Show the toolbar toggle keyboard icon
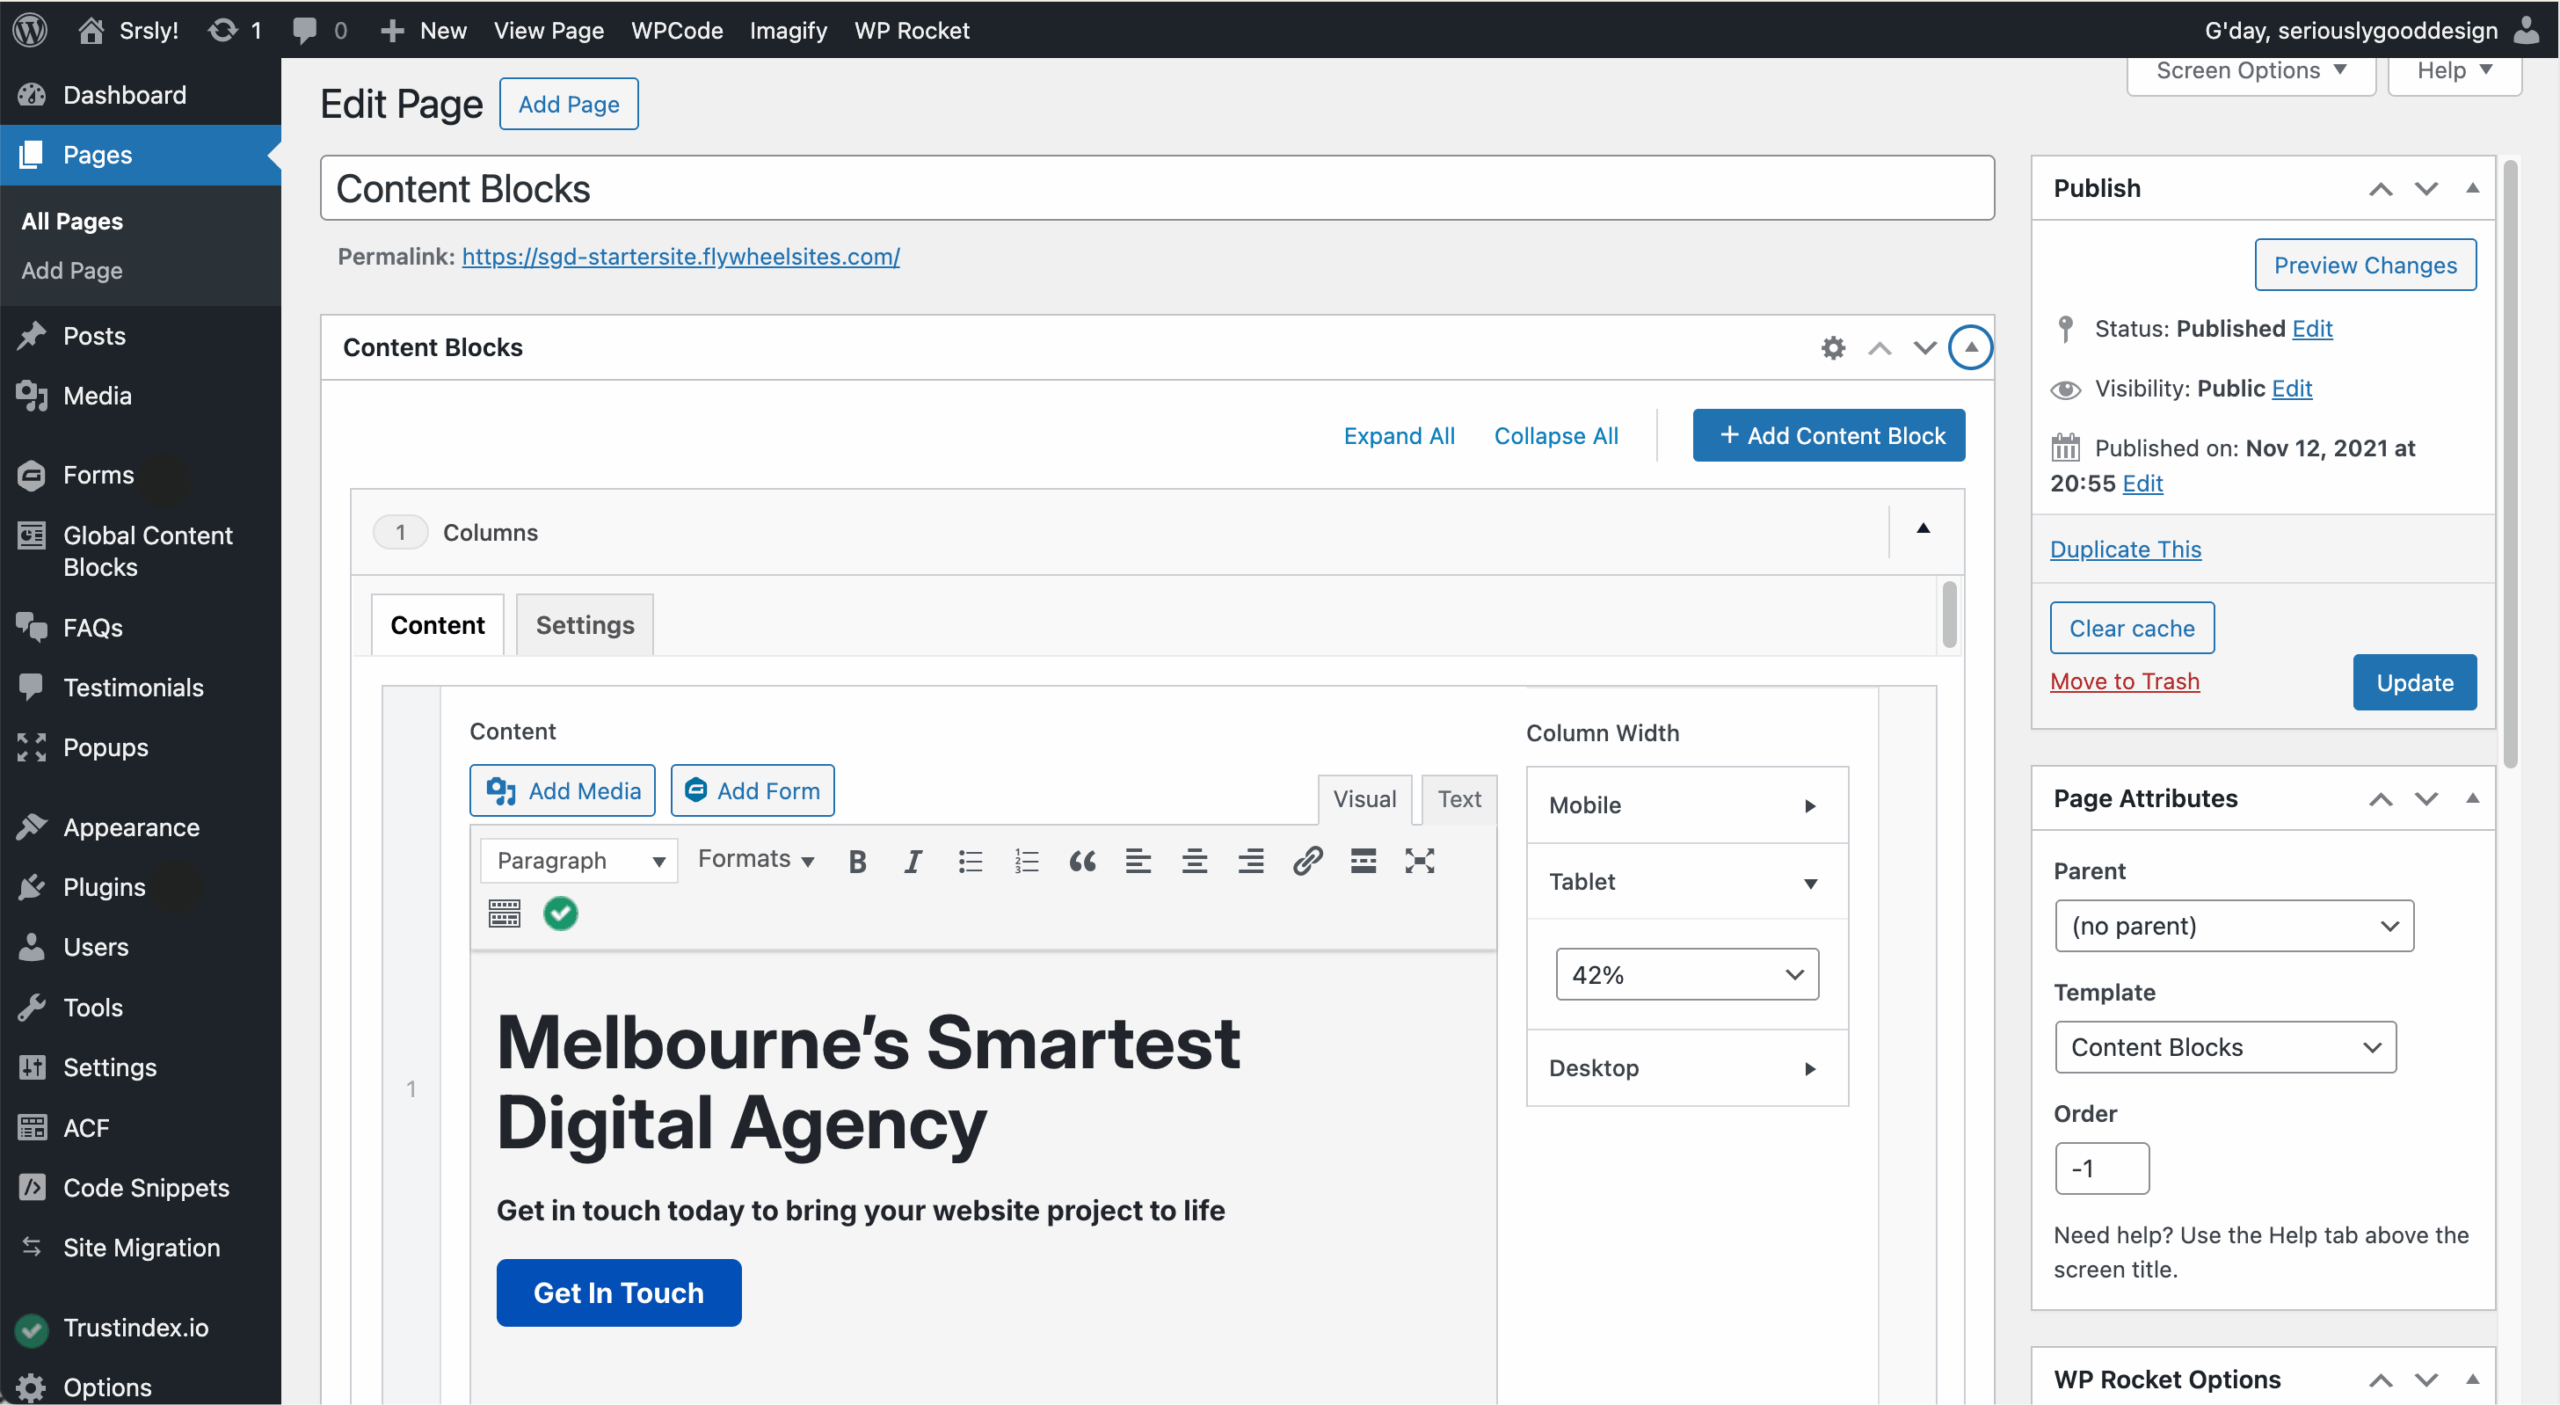2560x1405 pixels. click(x=504, y=913)
